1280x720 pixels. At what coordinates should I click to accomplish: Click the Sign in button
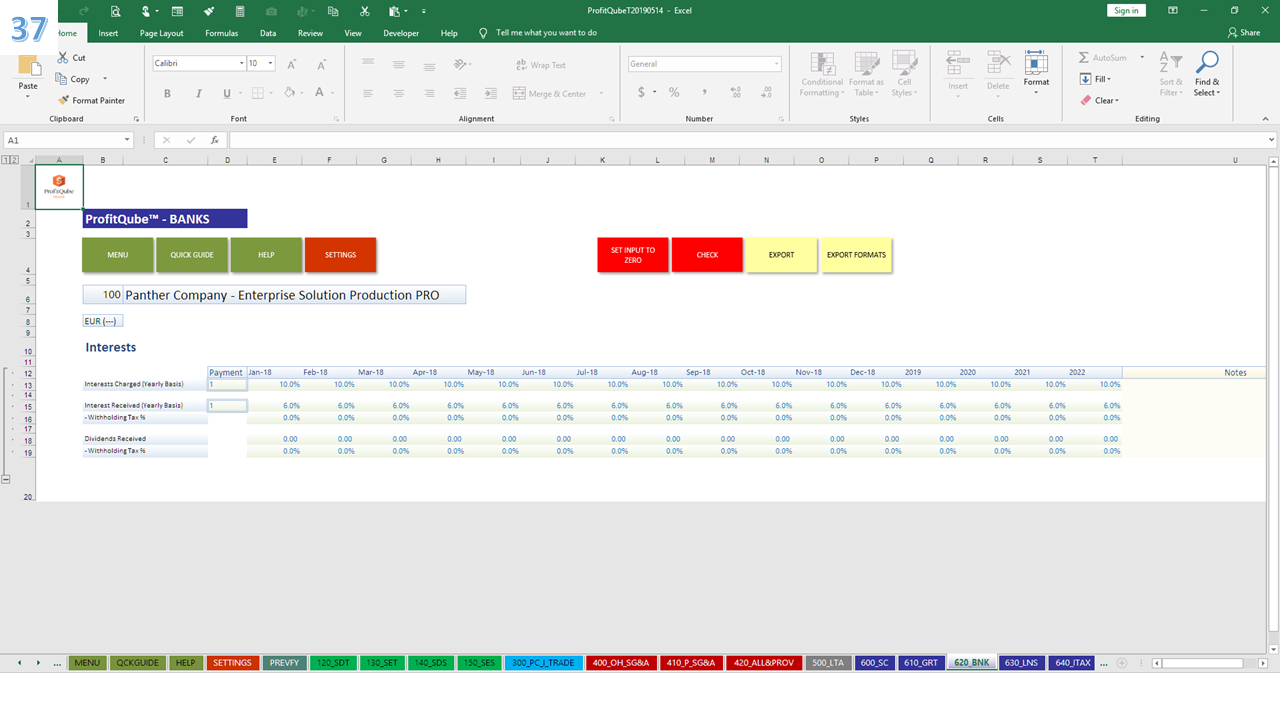point(1126,10)
